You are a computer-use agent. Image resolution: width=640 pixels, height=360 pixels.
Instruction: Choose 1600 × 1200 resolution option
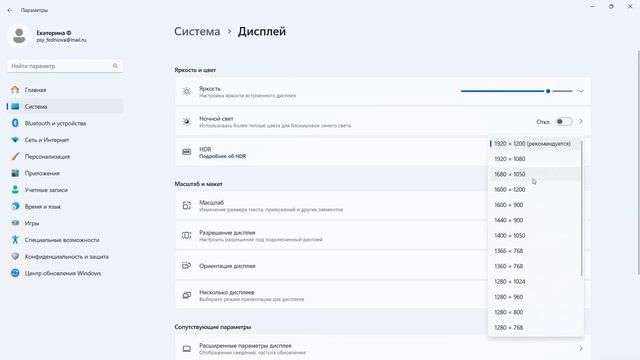[x=534, y=189]
